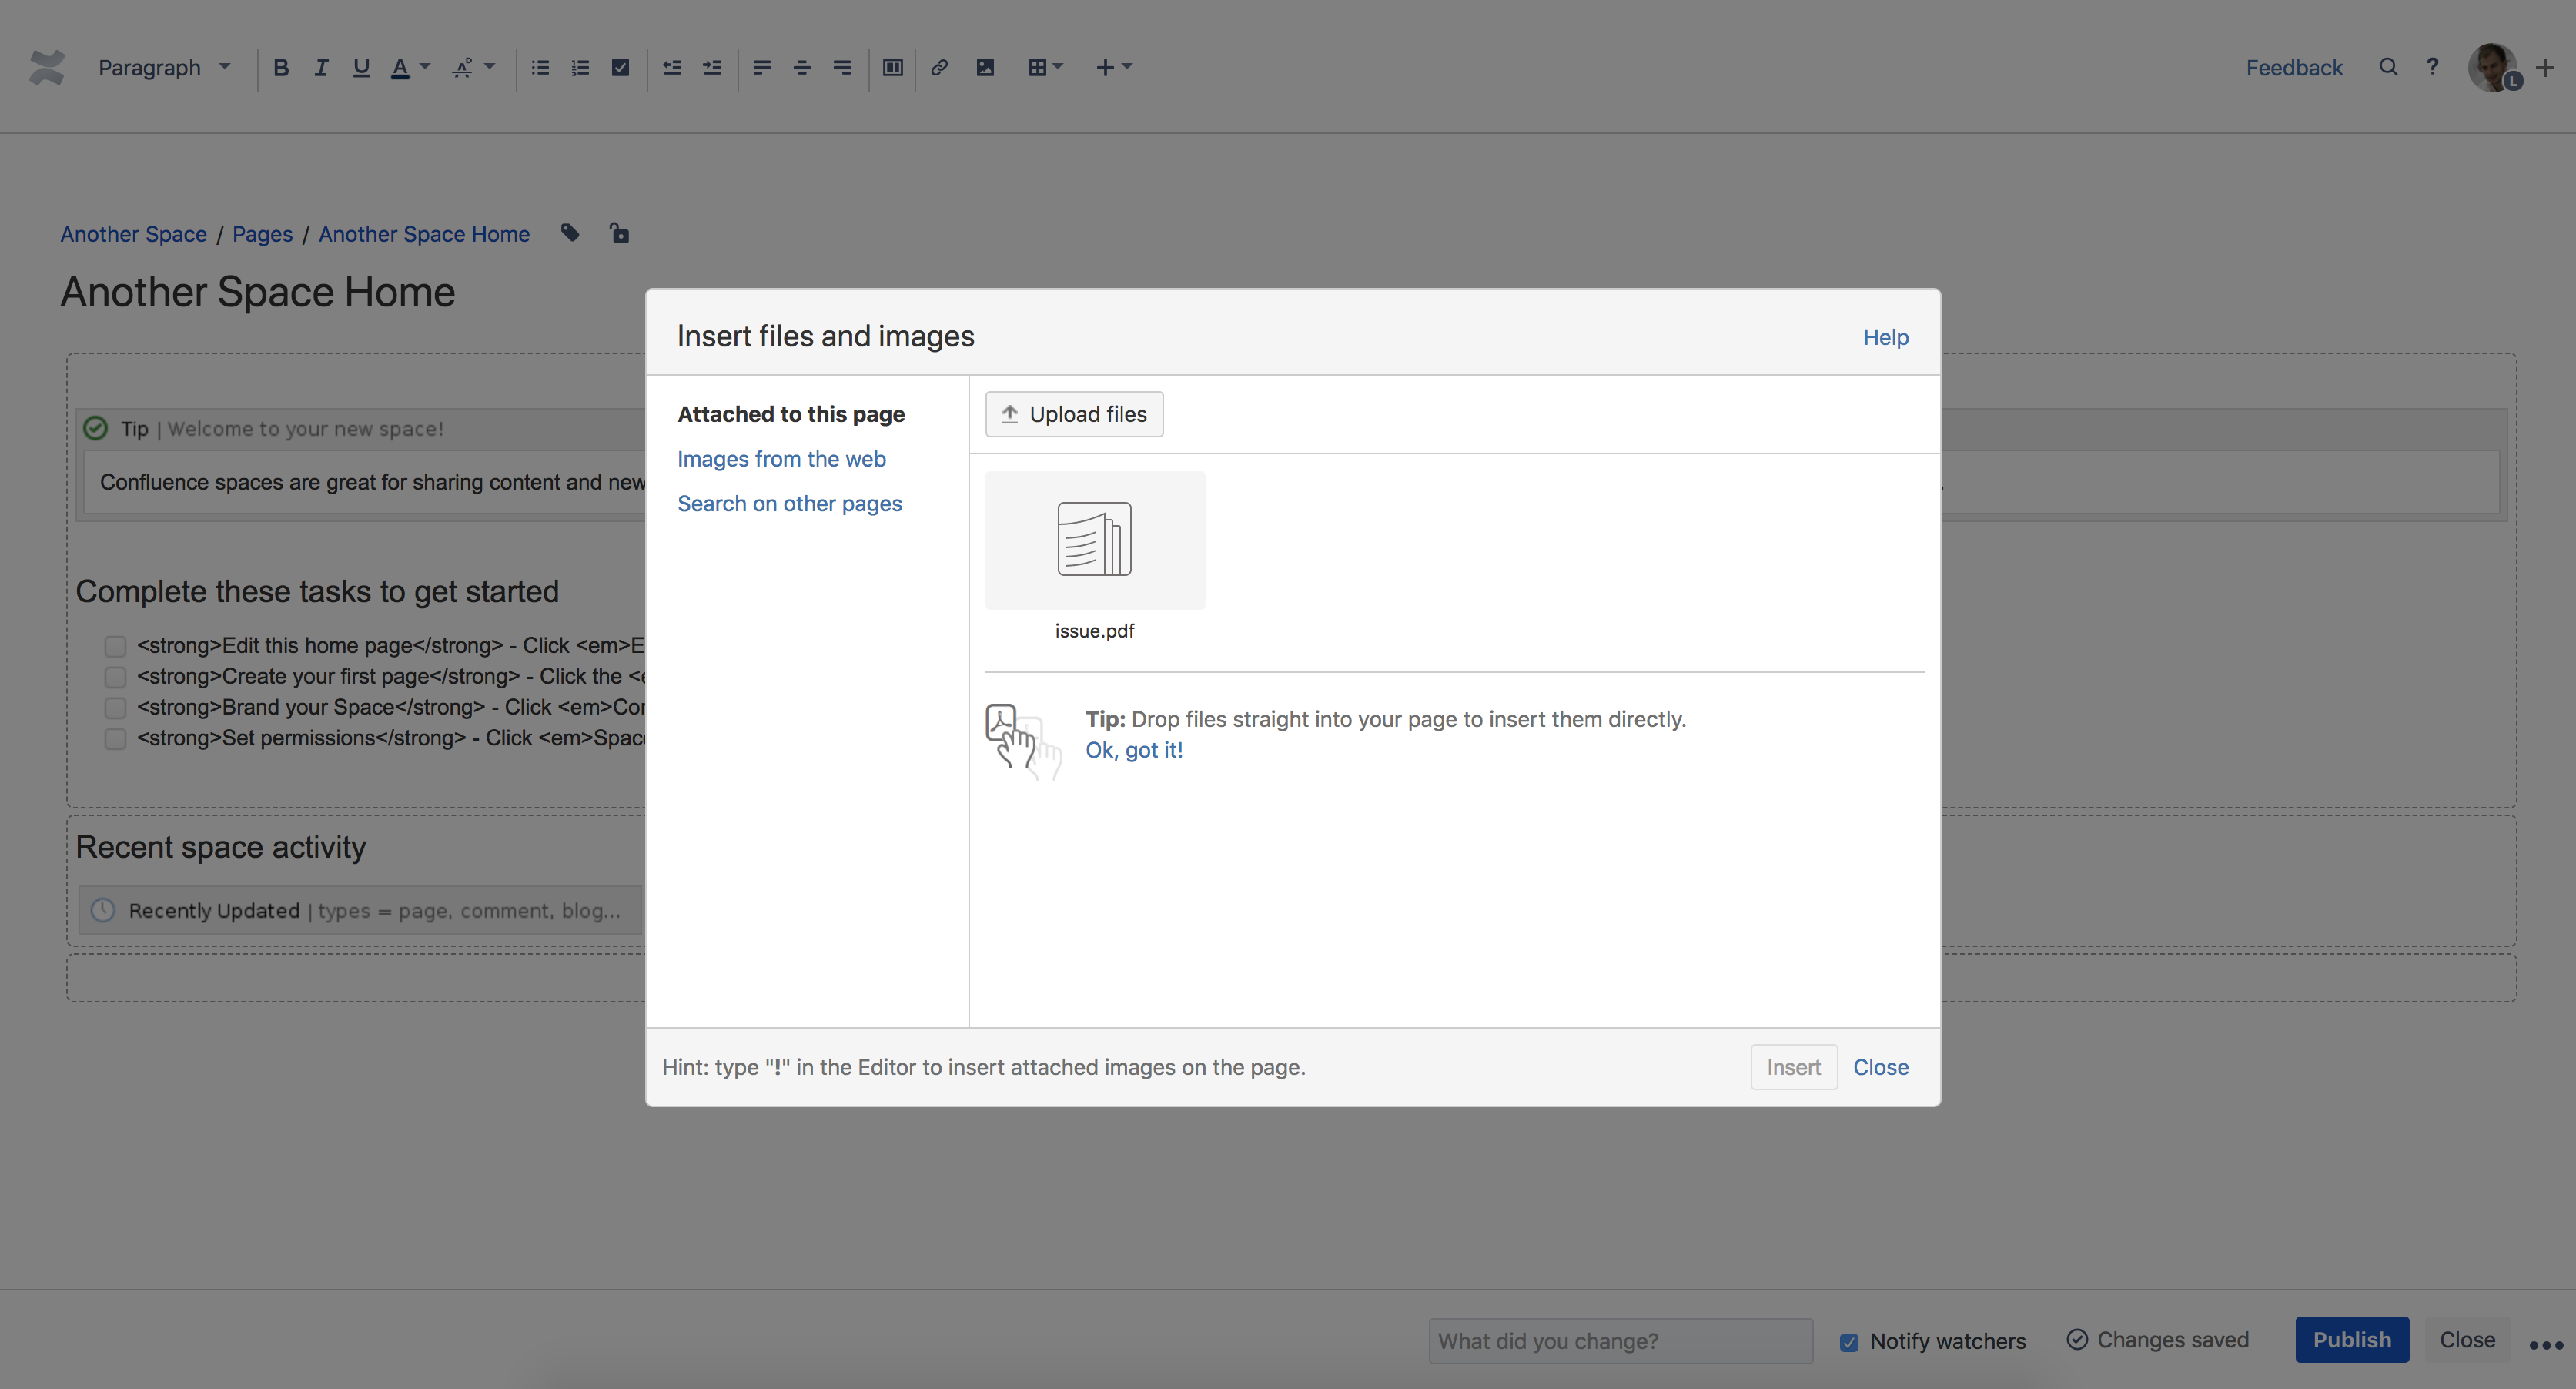Select the issue.pdf attachment thumbnail
Image resolution: width=2576 pixels, height=1389 pixels.
[1094, 541]
